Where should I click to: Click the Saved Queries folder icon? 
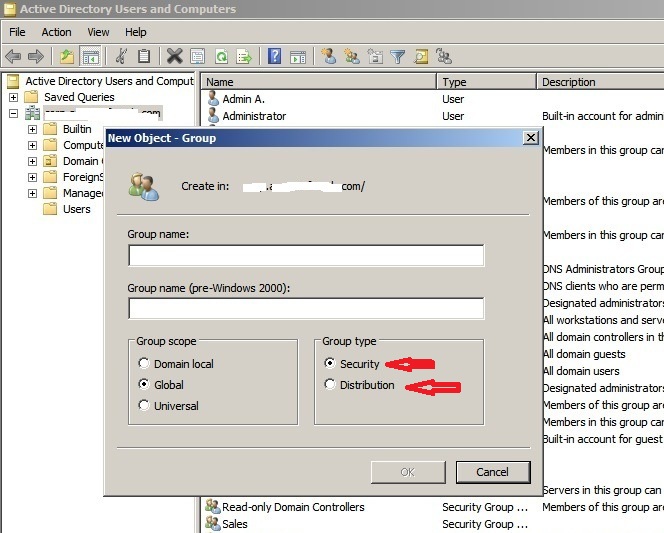point(31,97)
